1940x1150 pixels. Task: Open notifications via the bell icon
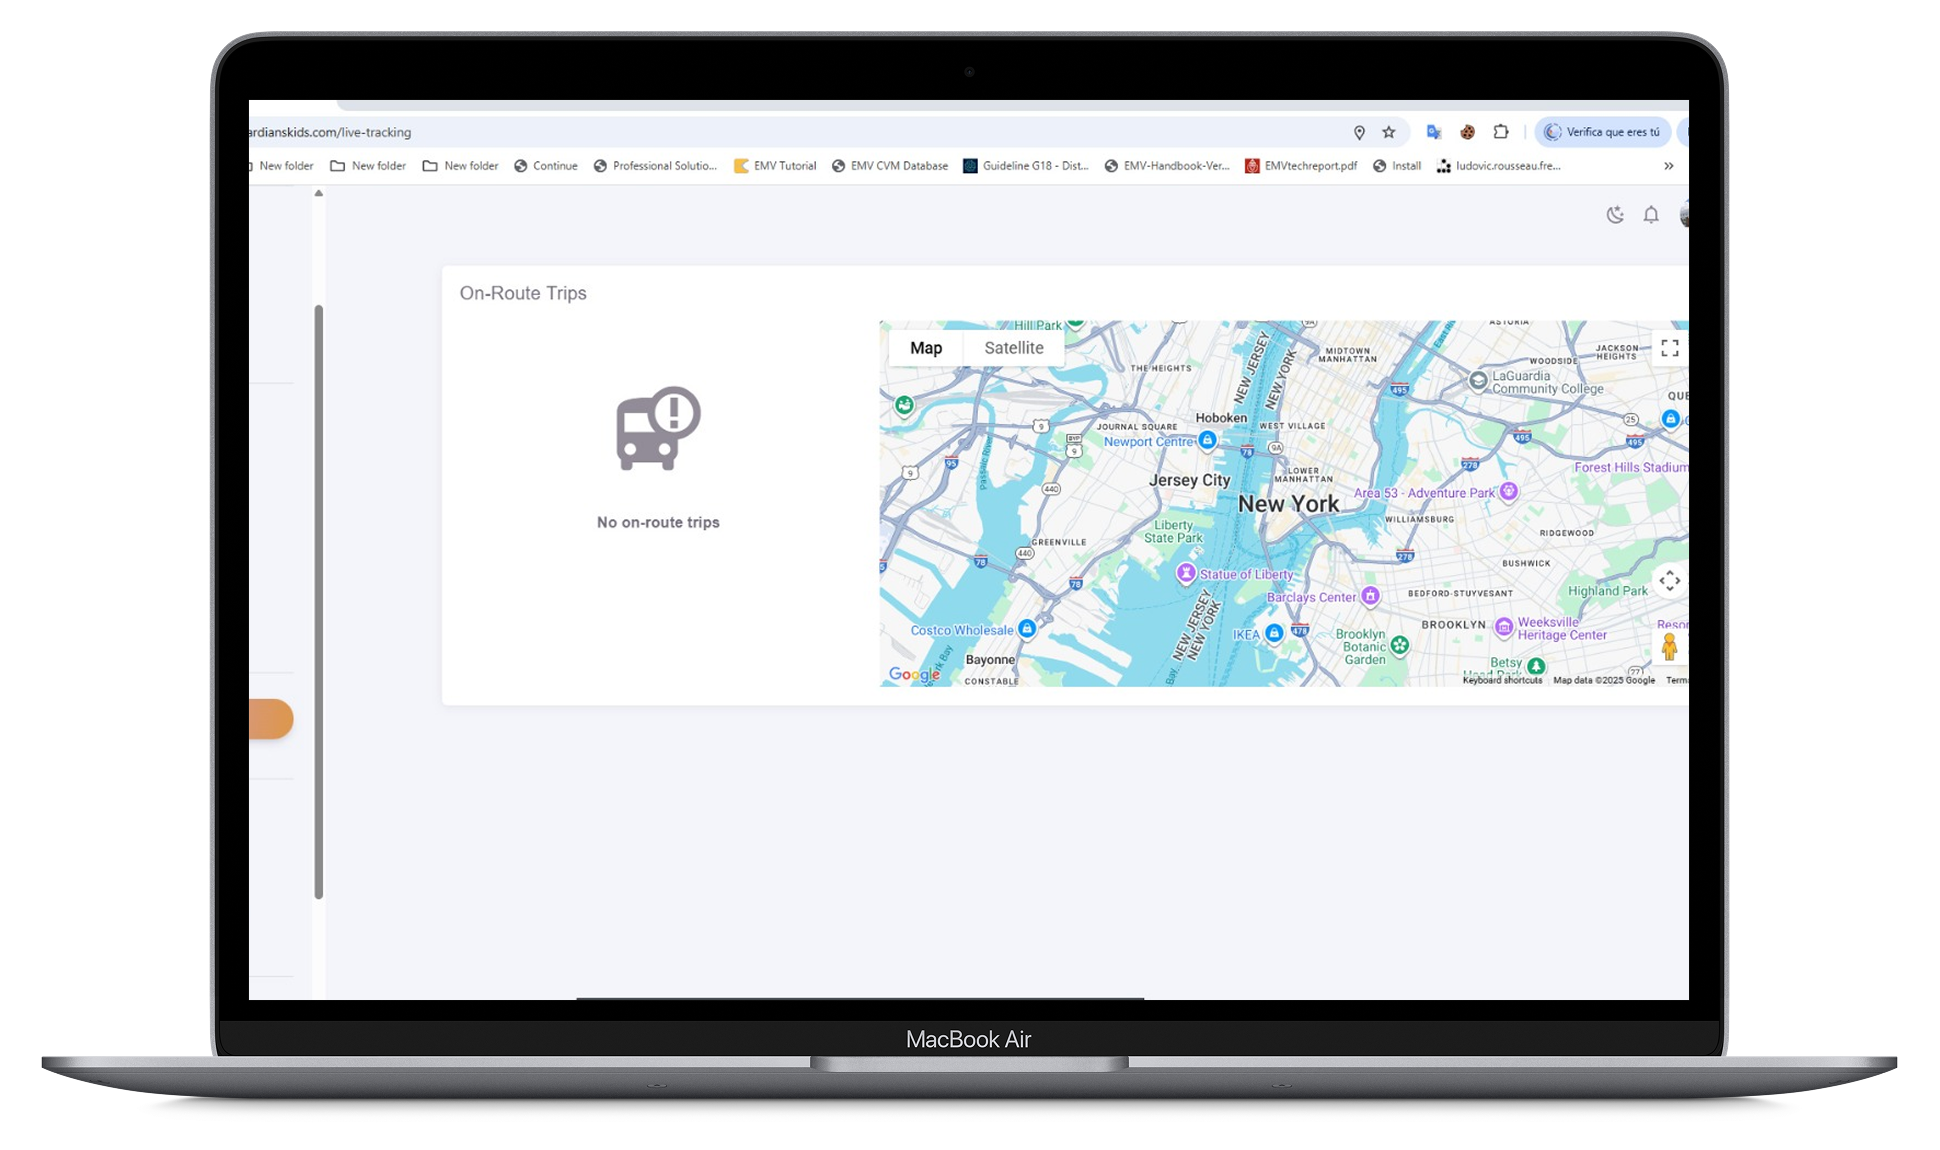pos(1651,214)
